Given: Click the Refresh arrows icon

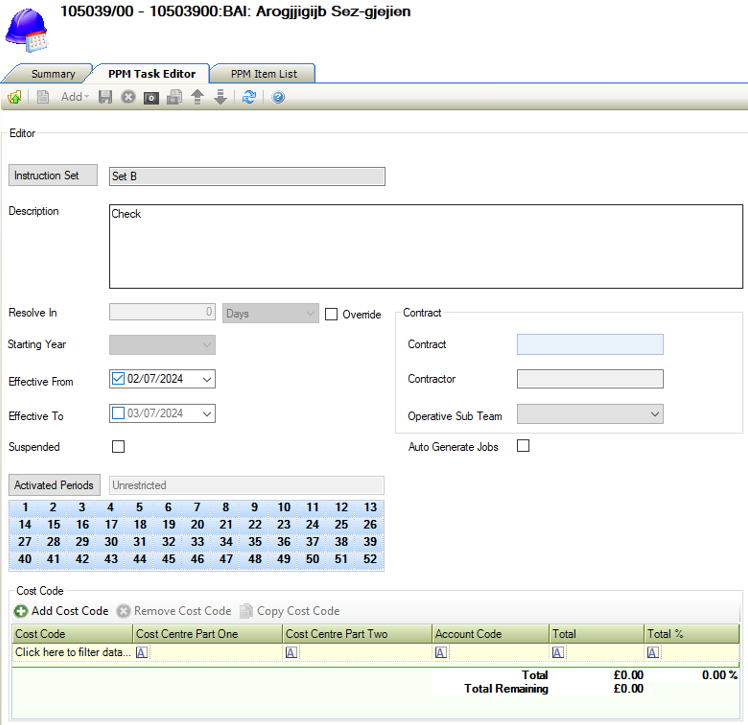Looking at the screenshot, I should pos(249,97).
